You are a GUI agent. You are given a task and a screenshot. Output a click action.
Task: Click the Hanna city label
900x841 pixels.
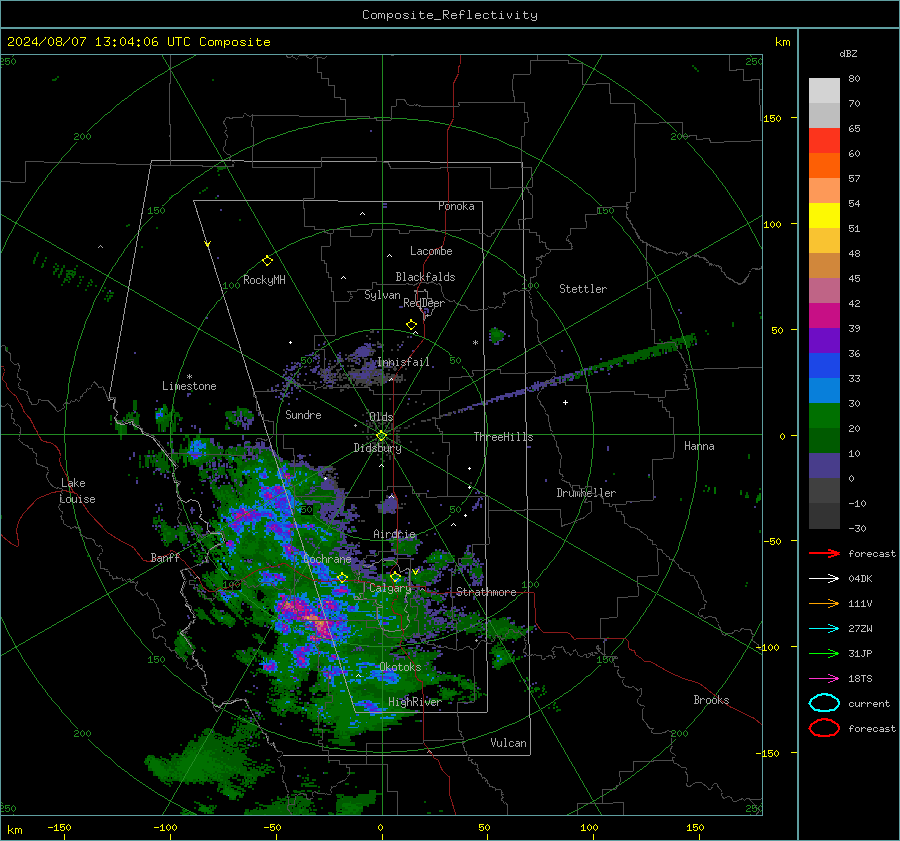(x=699, y=446)
